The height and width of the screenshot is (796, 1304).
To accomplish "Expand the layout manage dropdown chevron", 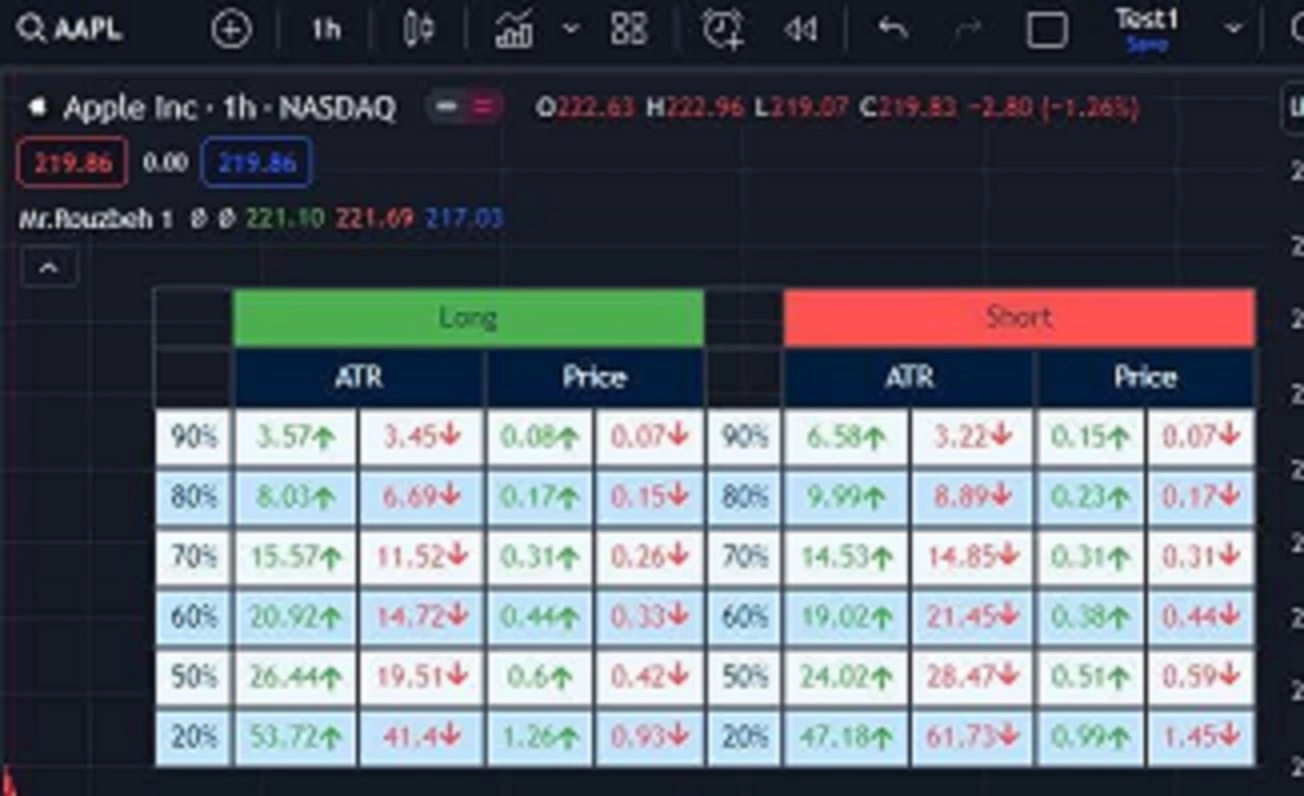I will (1234, 29).
